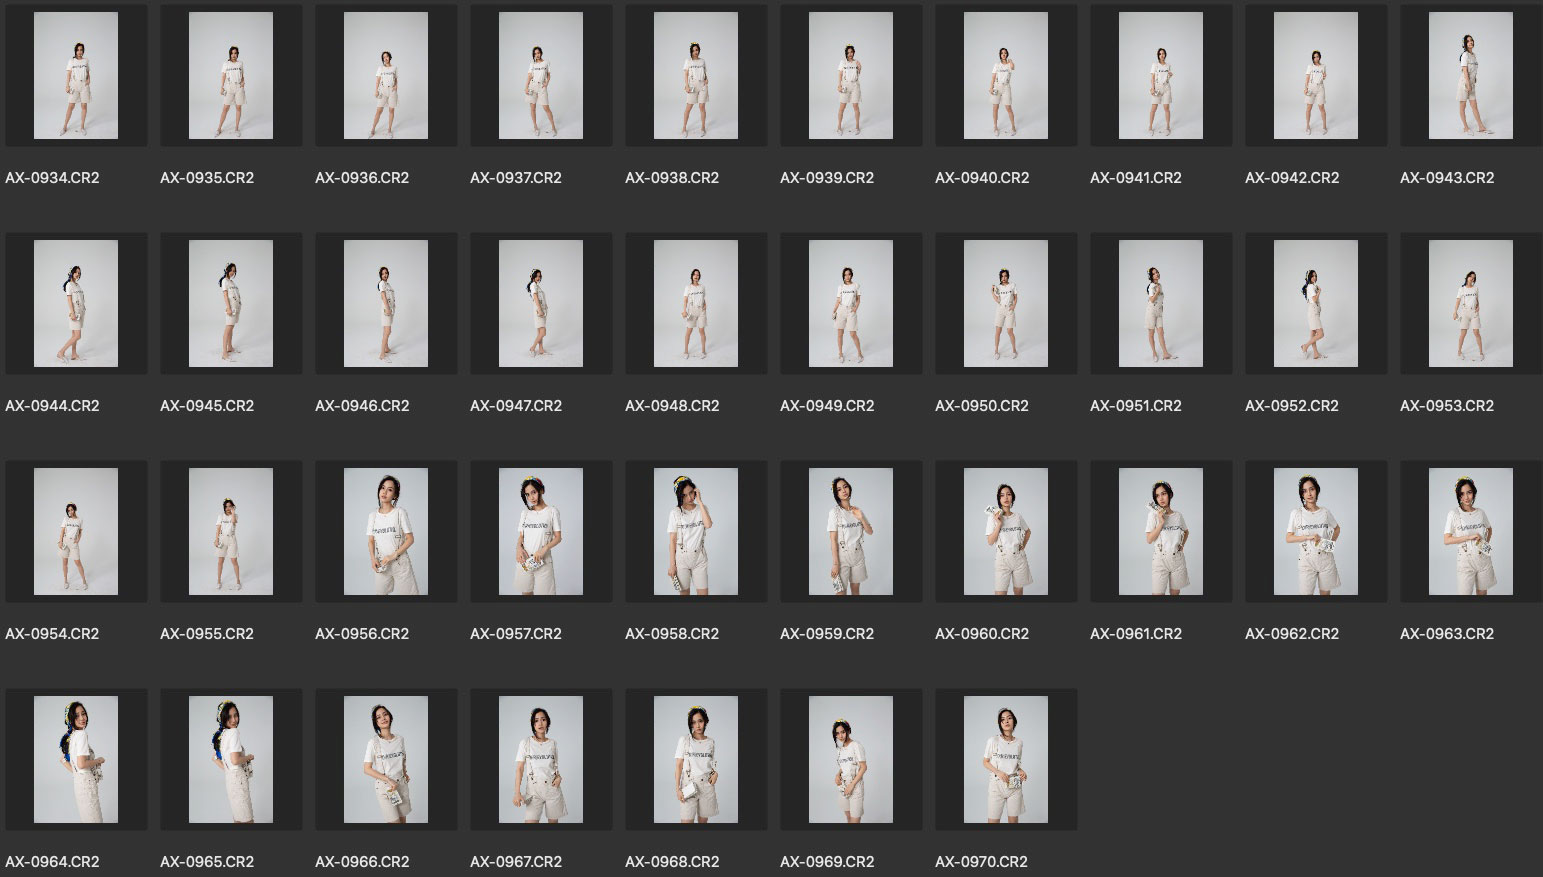
Task: Select the AX-0967.CR2 photo thumbnail
Action: [x=541, y=760]
